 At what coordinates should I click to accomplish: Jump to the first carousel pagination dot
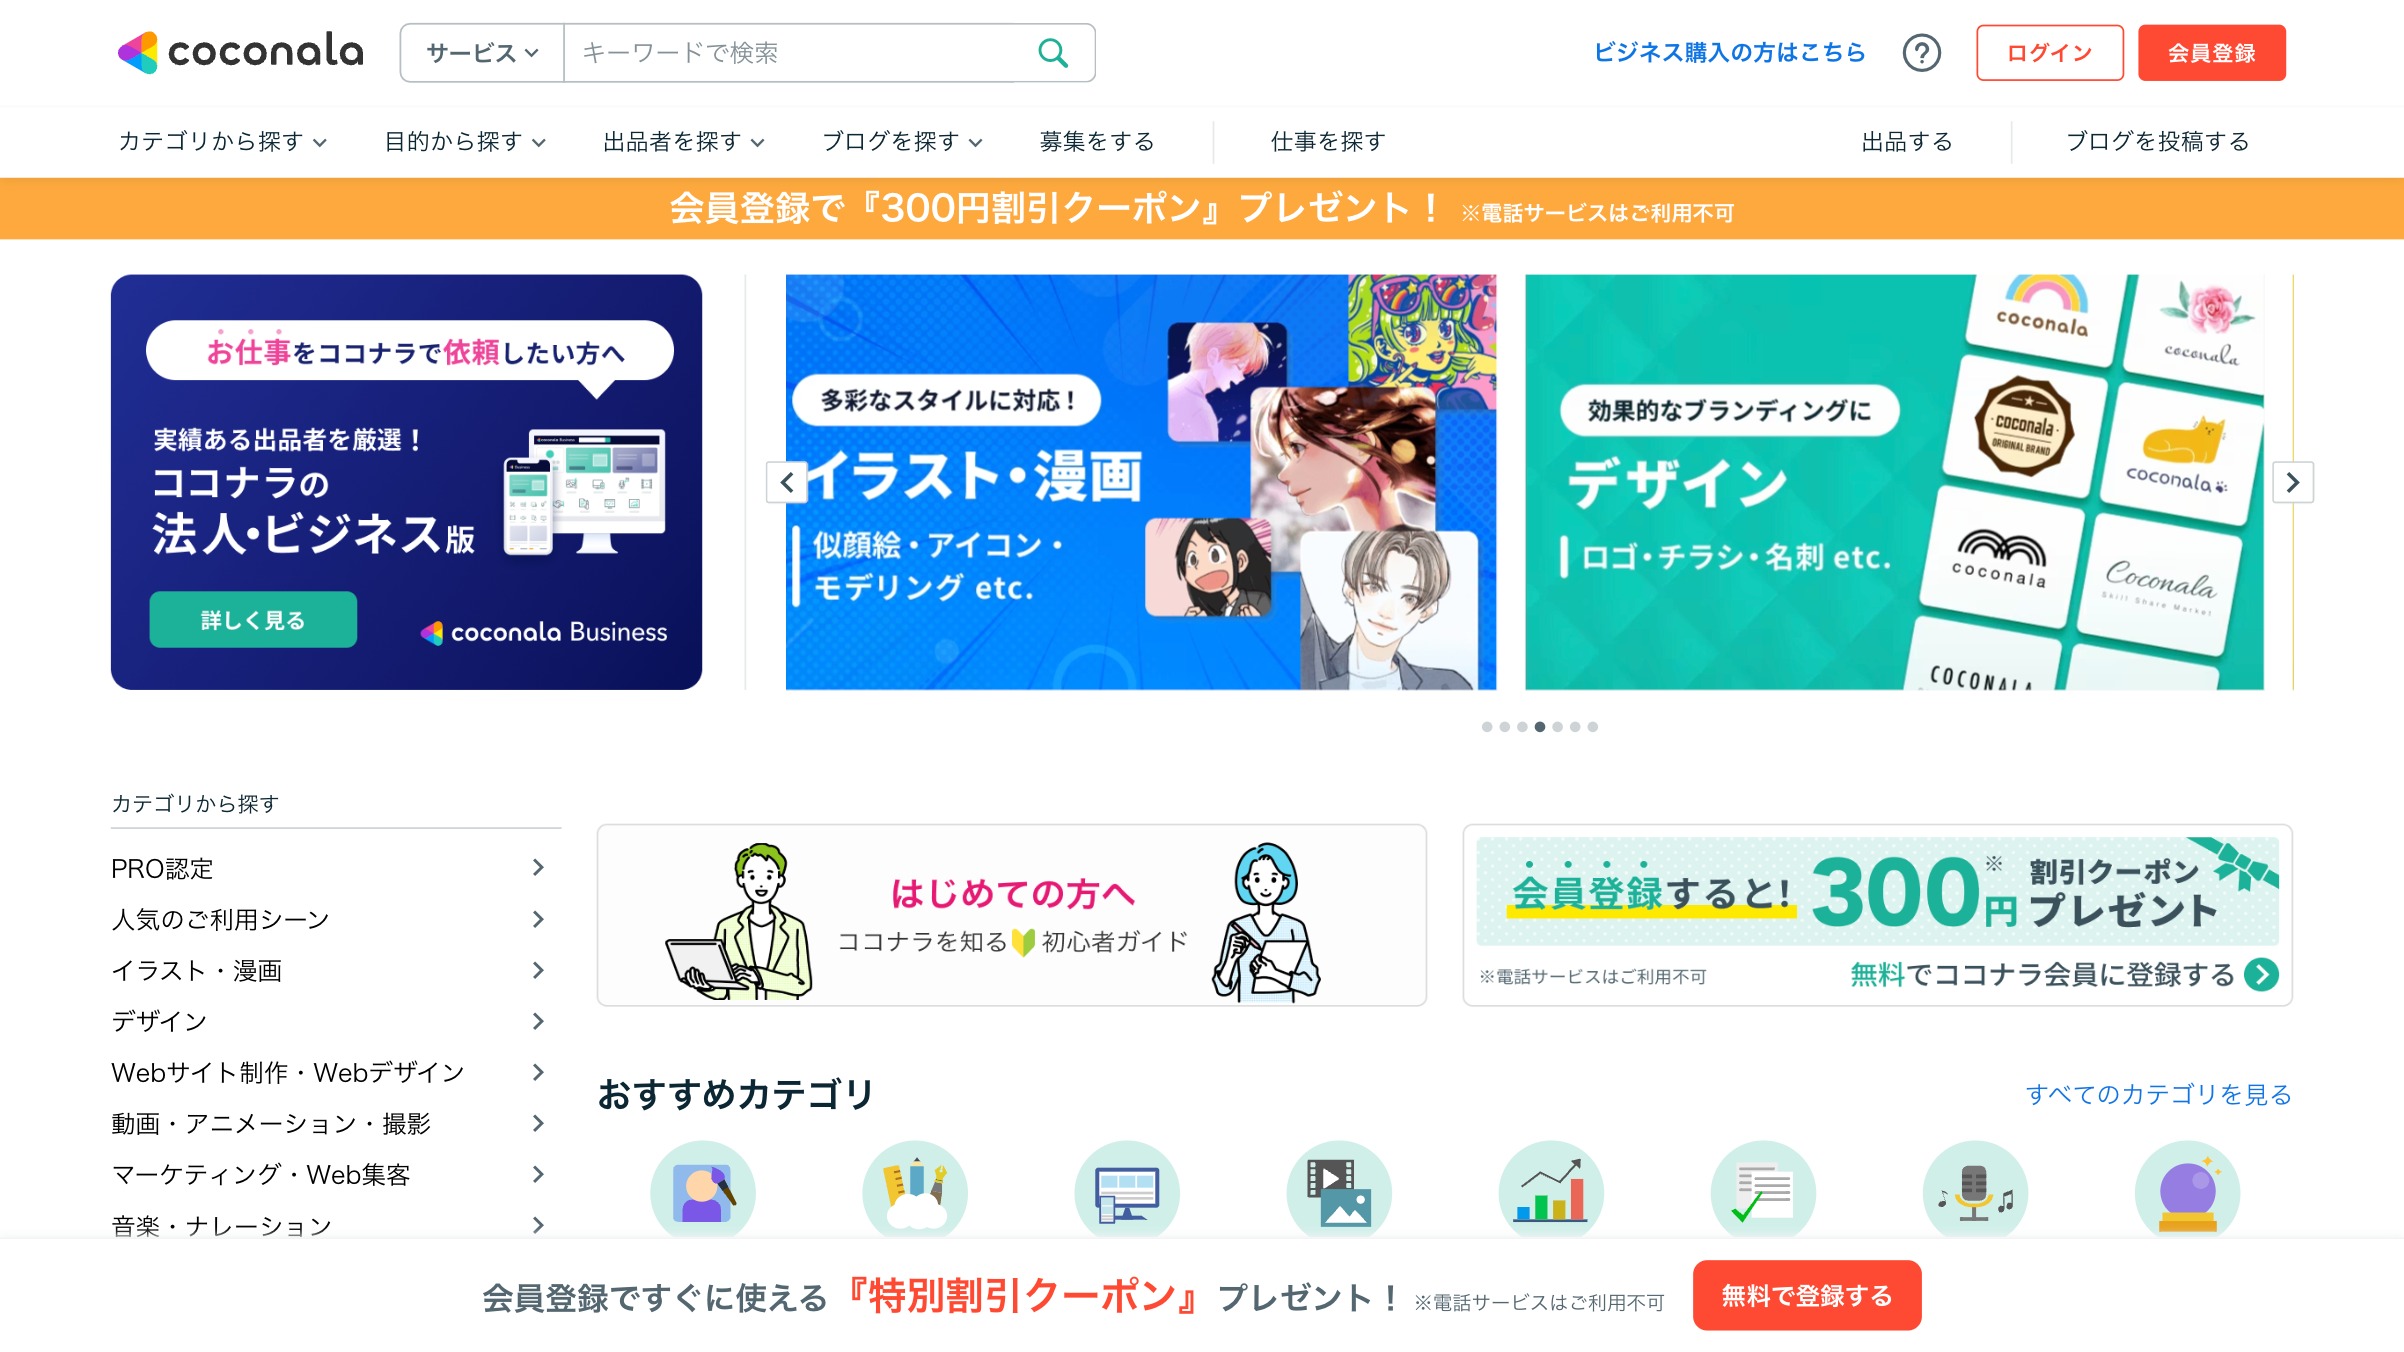tap(1487, 727)
